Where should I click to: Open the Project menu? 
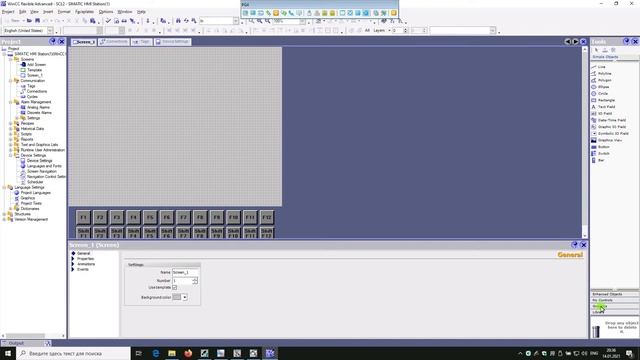8,12
